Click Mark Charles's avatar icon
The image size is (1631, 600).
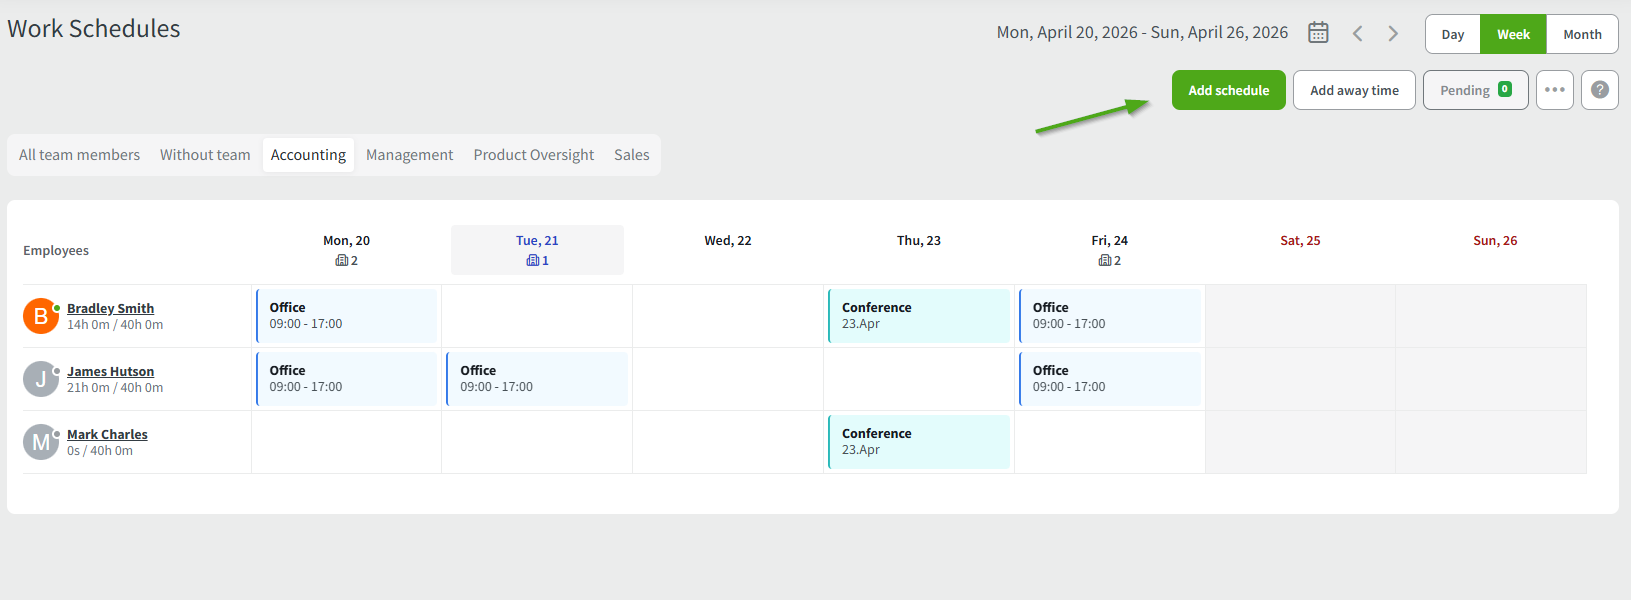coord(40,442)
